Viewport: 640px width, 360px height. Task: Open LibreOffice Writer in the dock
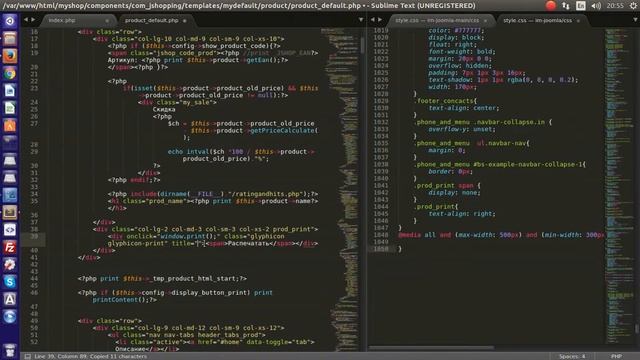click(x=10, y=91)
